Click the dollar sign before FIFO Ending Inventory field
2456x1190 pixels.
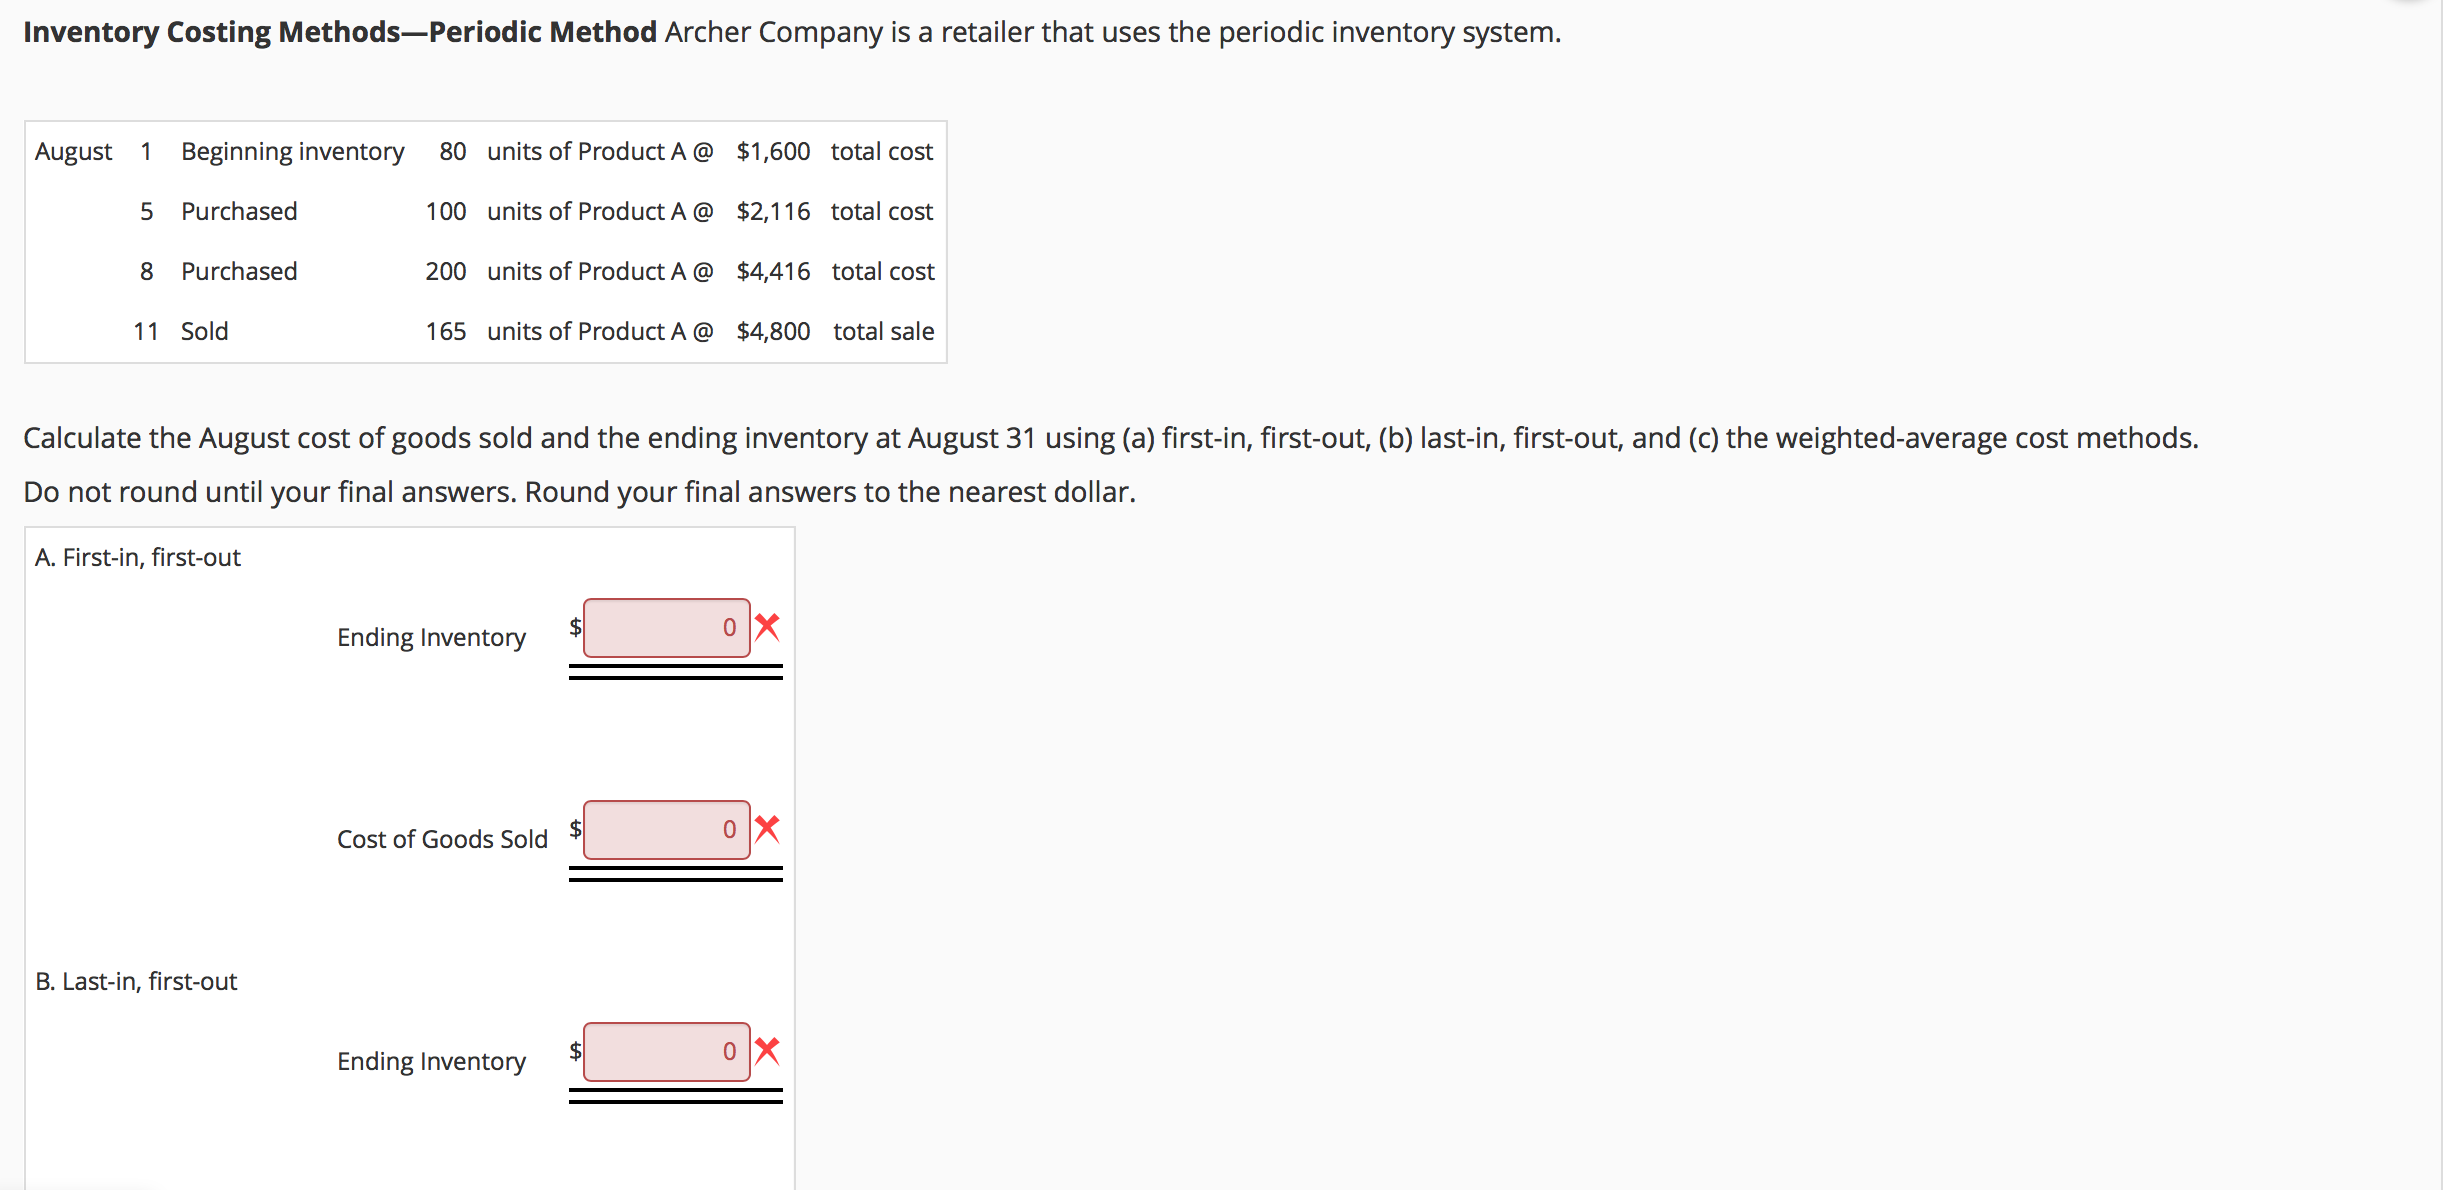(574, 626)
